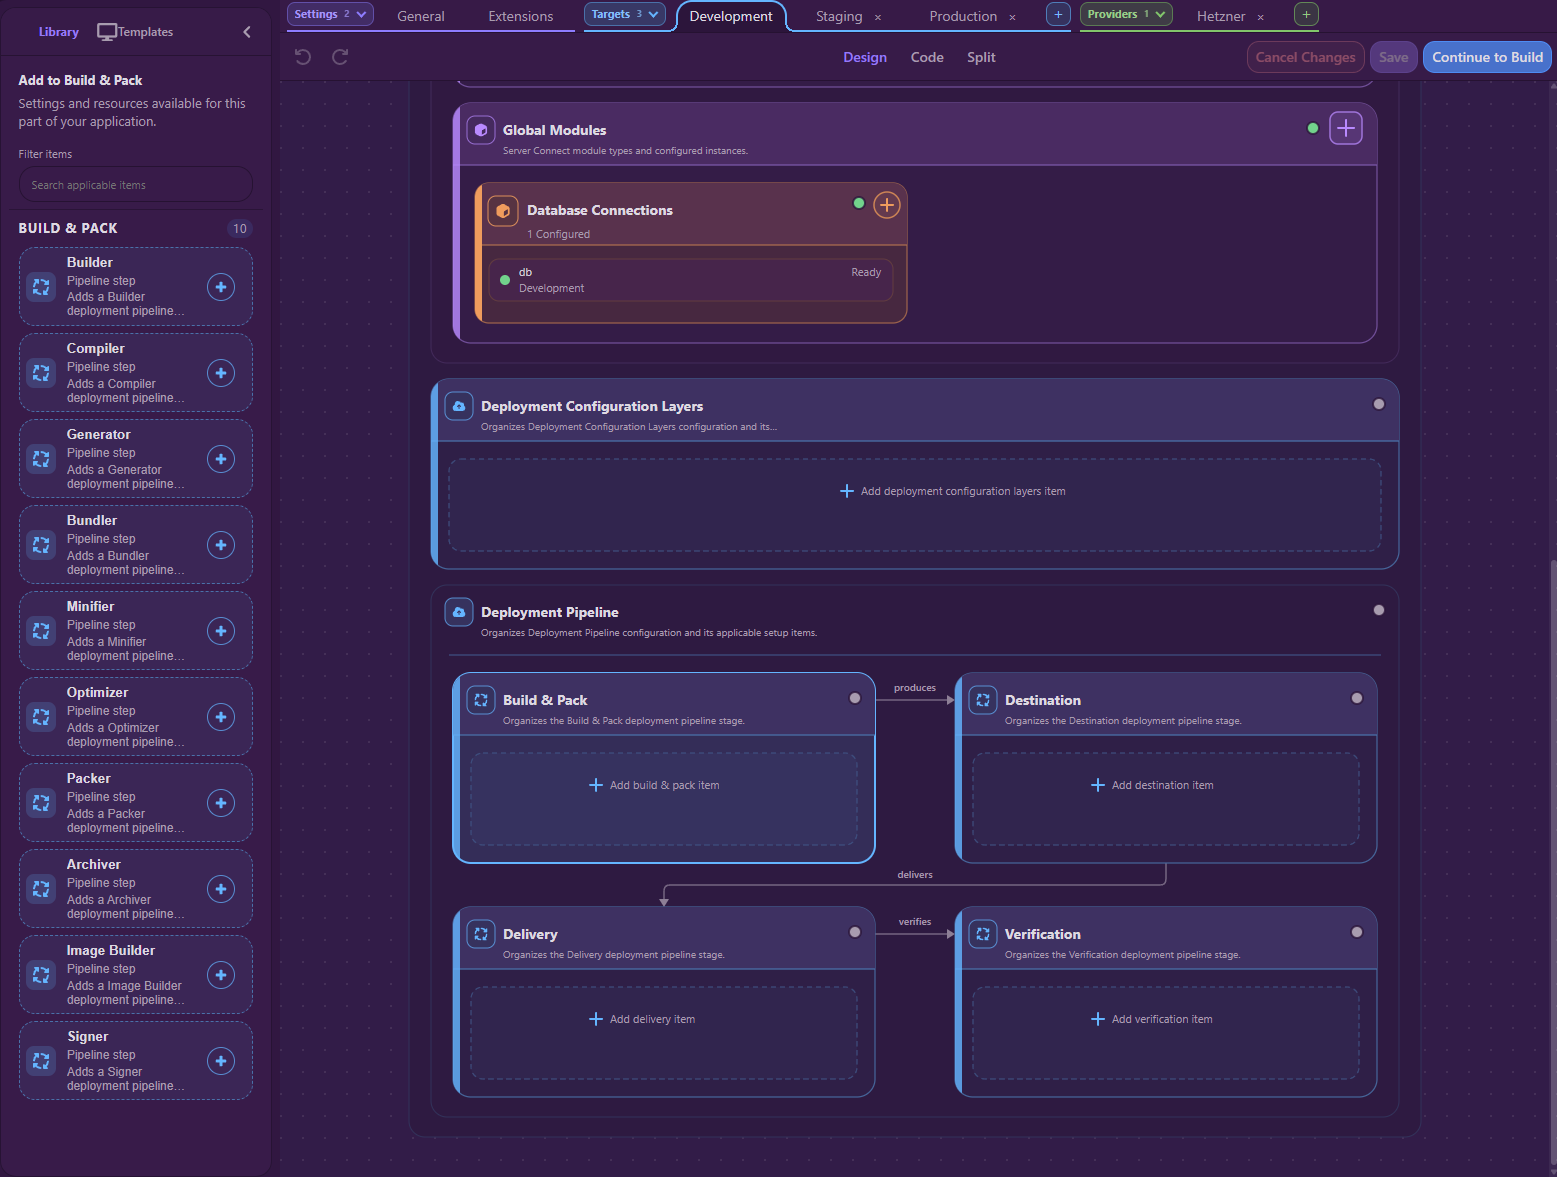This screenshot has height=1177, width=1557.
Task: Click the redo arrow icon
Action: [x=340, y=57]
